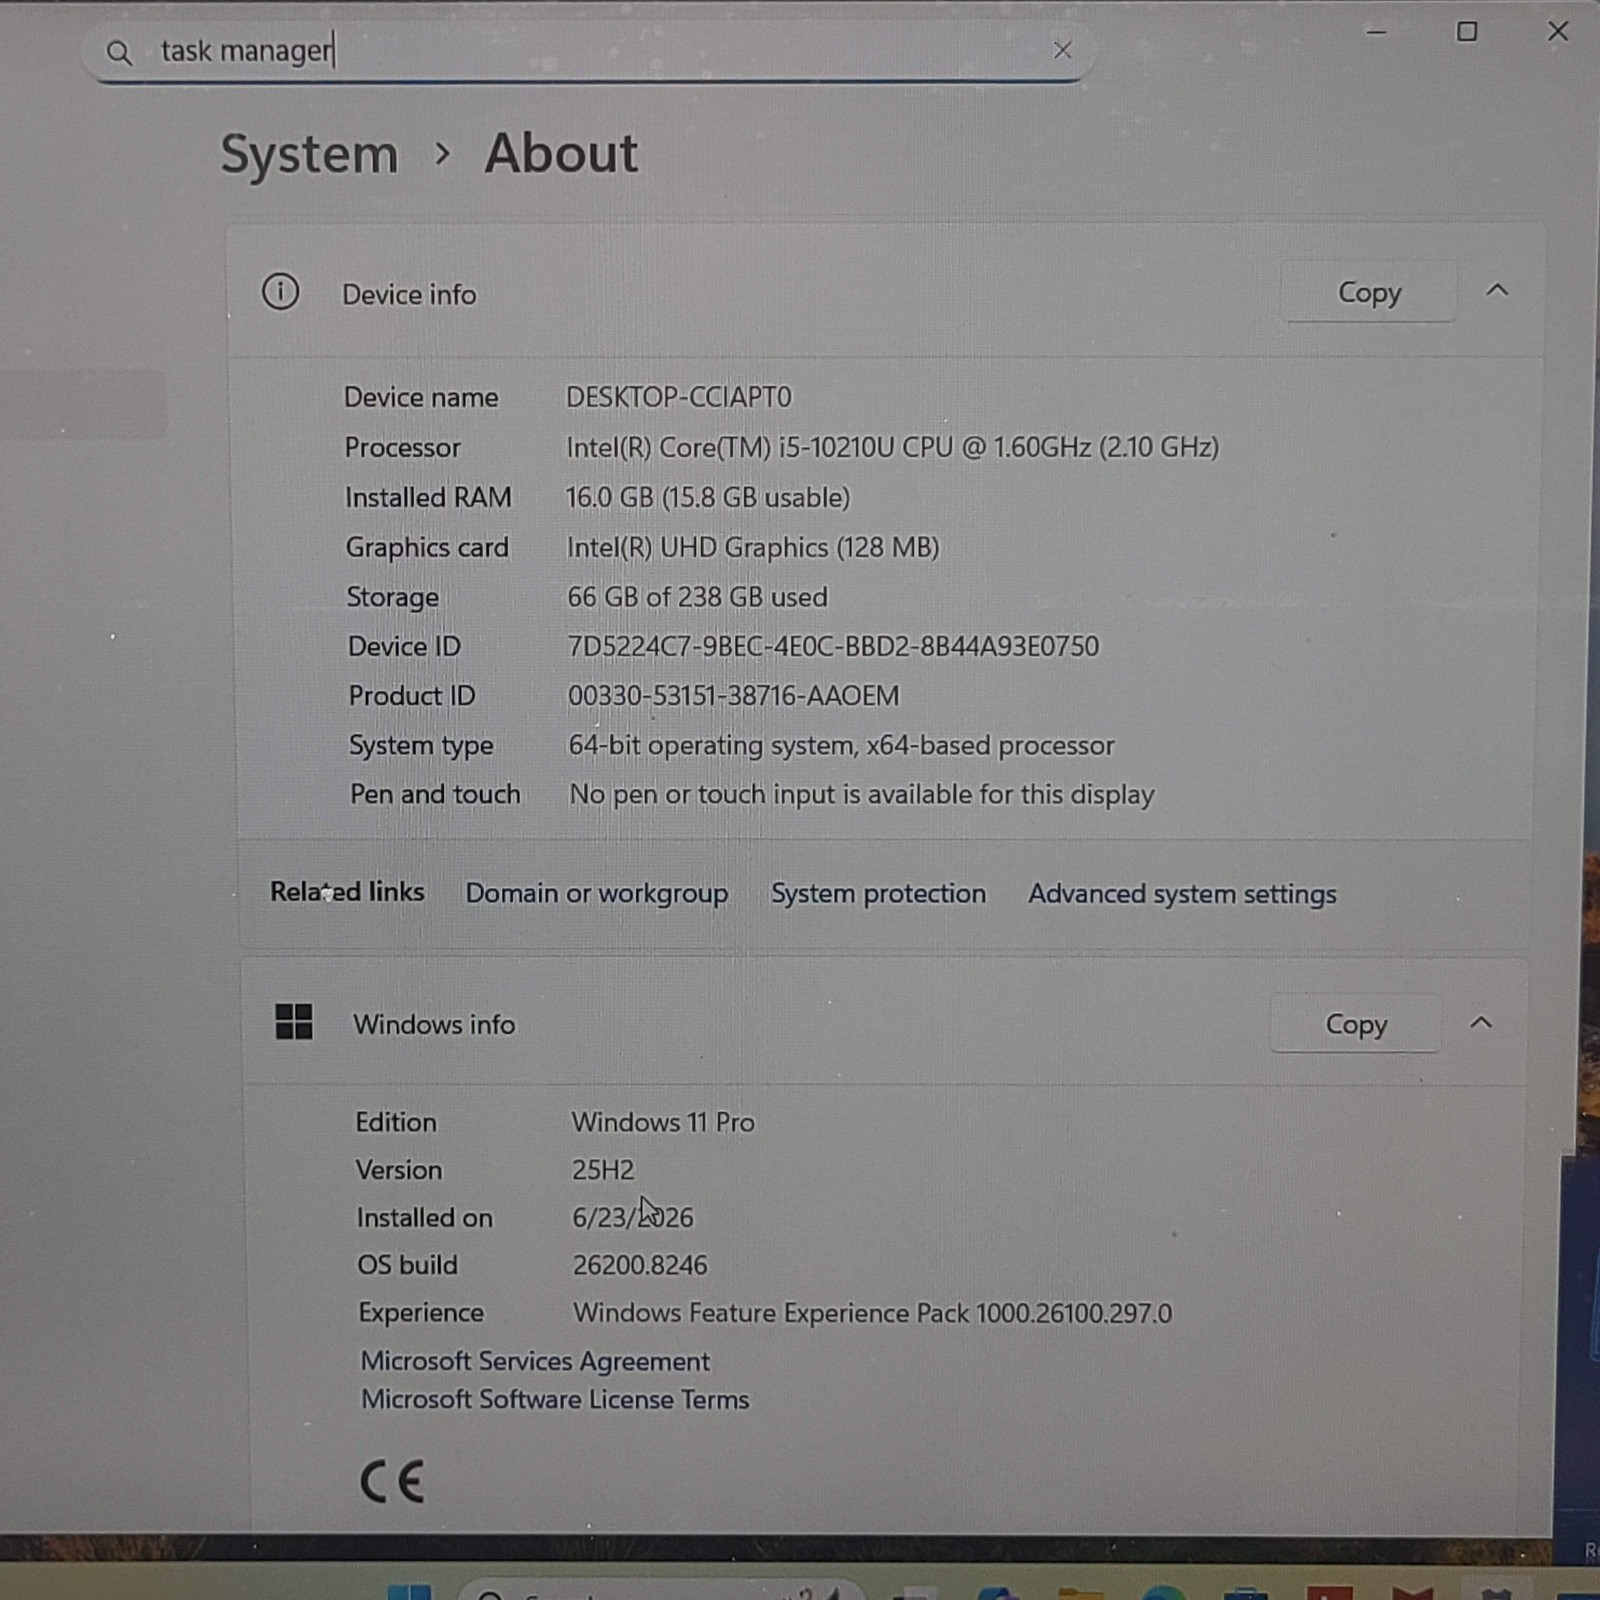Click the 'Storage' label
Image resolution: width=1600 pixels, height=1600 pixels.
(x=392, y=597)
